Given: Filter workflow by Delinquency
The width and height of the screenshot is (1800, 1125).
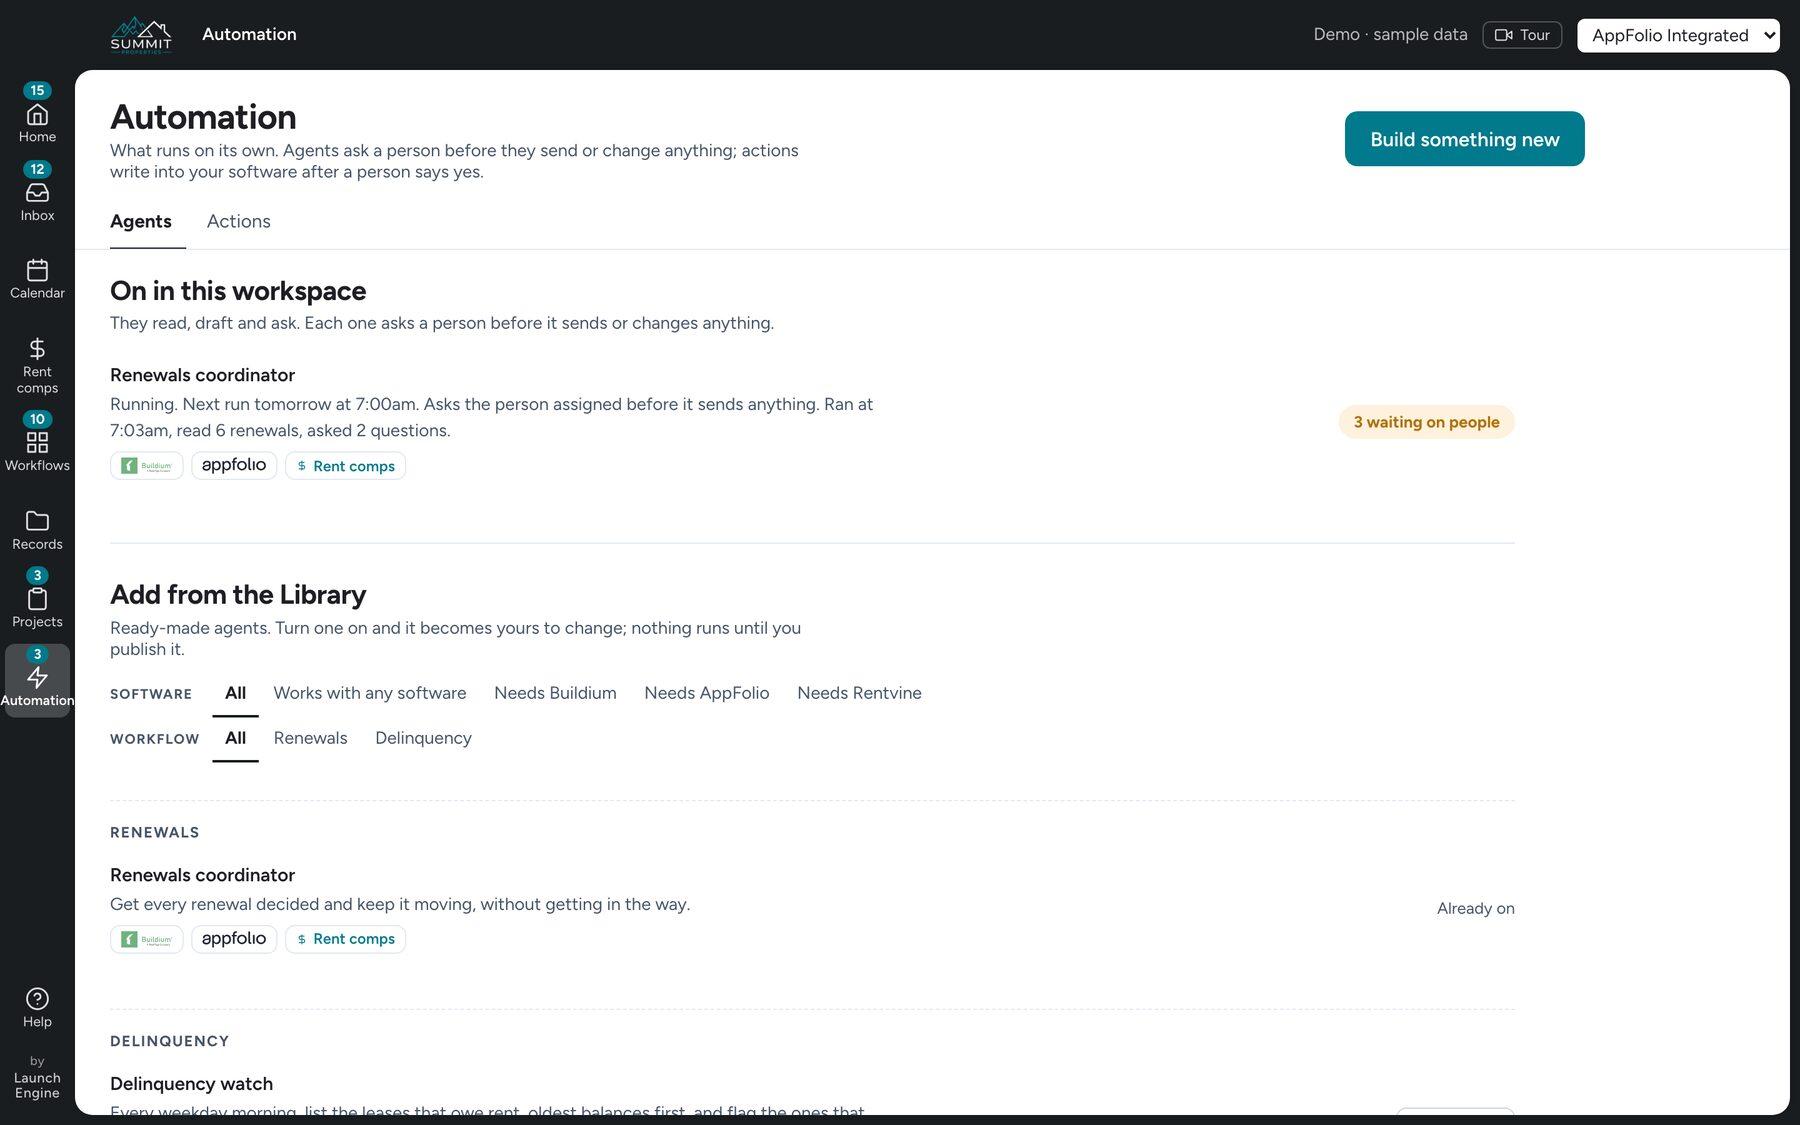Looking at the screenshot, I should (x=423, y=738).
